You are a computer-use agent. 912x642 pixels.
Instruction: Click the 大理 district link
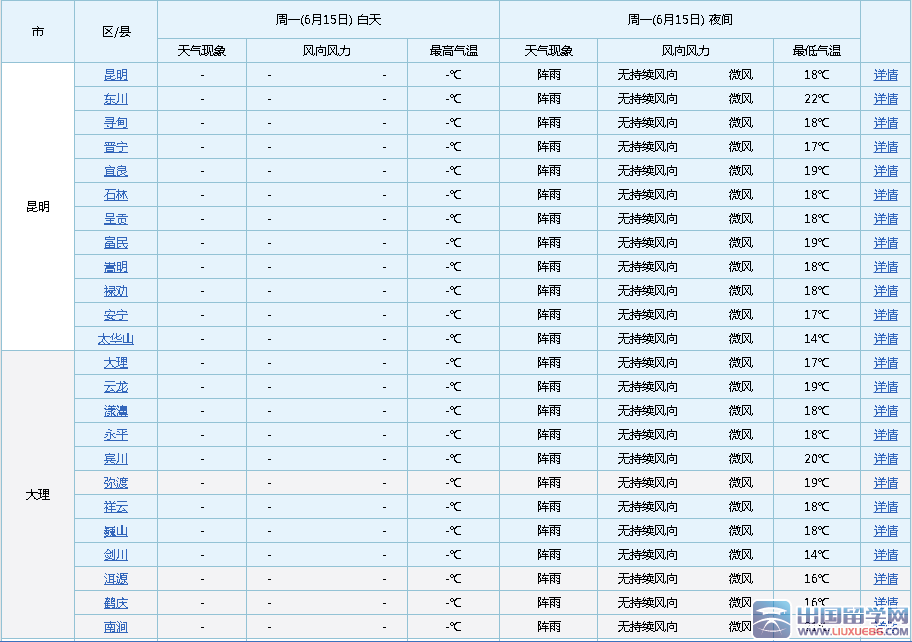click(116, 363)
